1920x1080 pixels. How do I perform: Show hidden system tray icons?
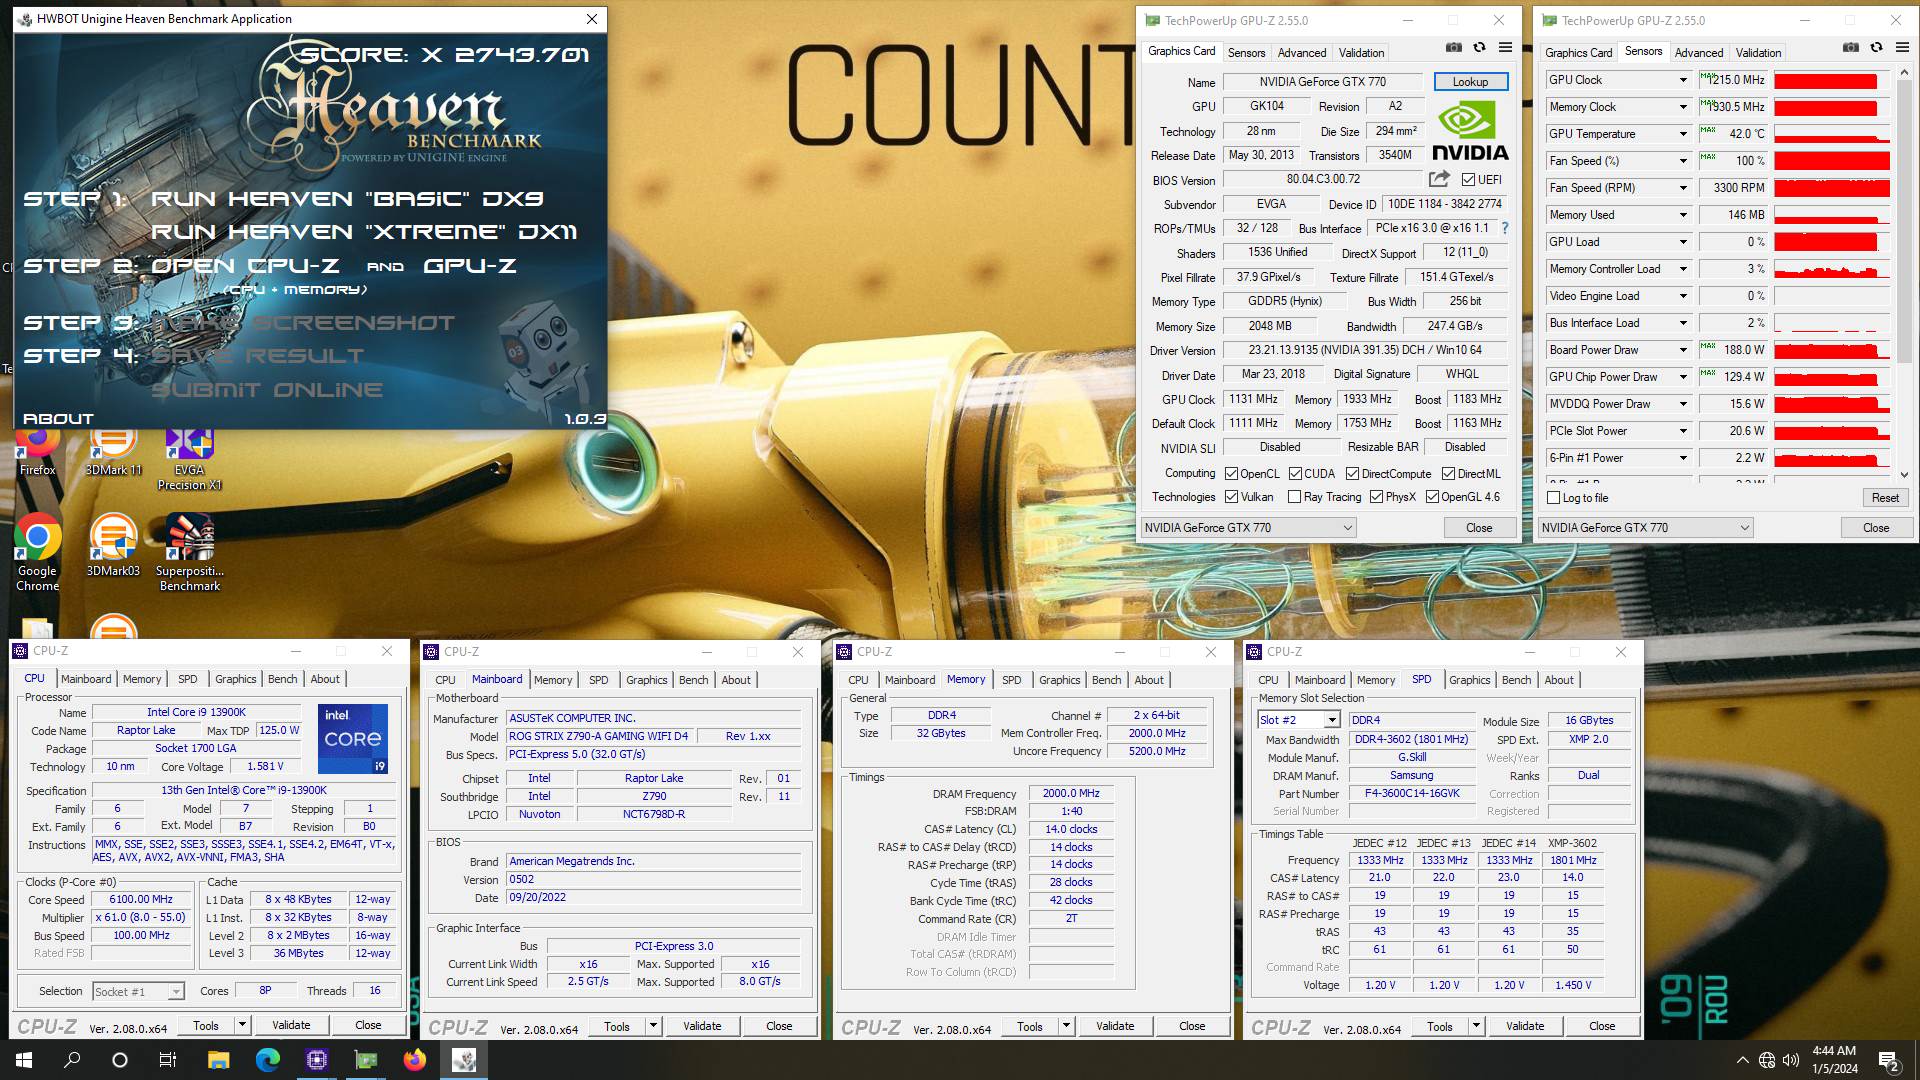1743,1060
